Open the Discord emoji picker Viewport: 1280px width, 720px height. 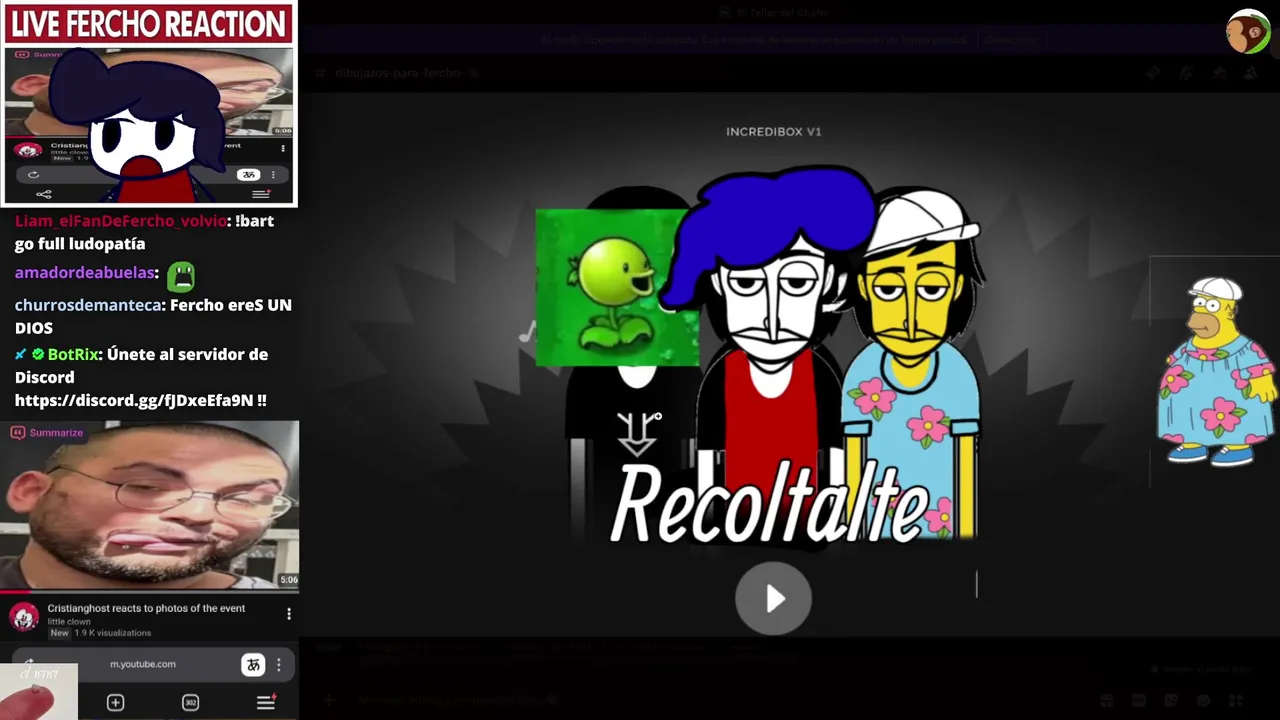[1203, 701]
